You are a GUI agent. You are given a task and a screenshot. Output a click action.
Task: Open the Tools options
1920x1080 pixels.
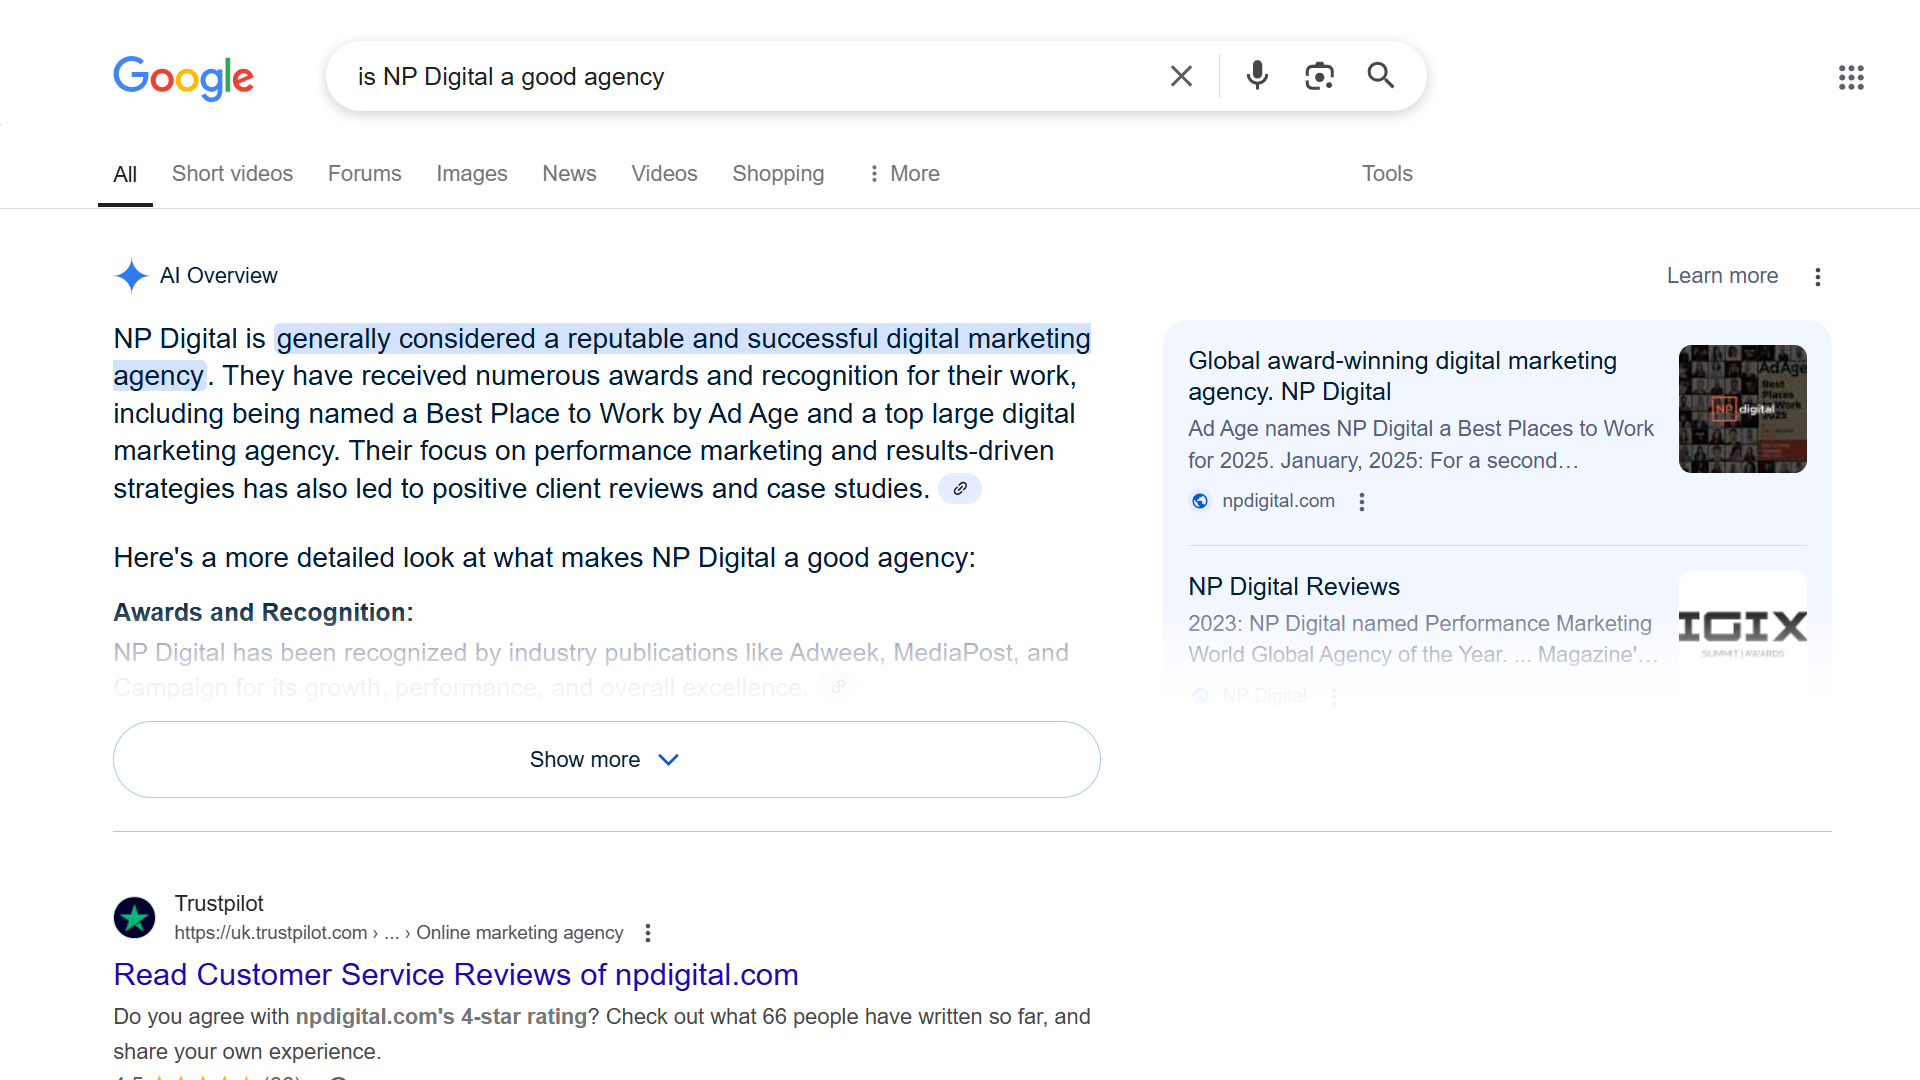(1387, 173)
